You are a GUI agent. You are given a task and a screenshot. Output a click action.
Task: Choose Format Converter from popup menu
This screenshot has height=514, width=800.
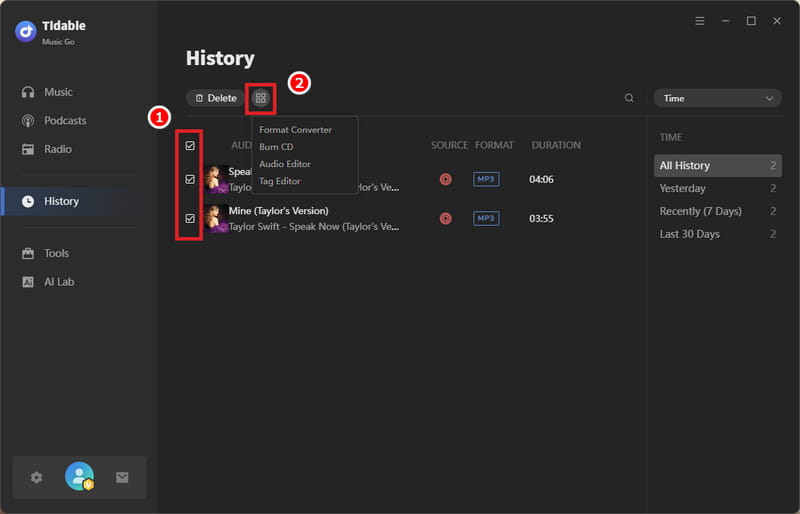295,130
